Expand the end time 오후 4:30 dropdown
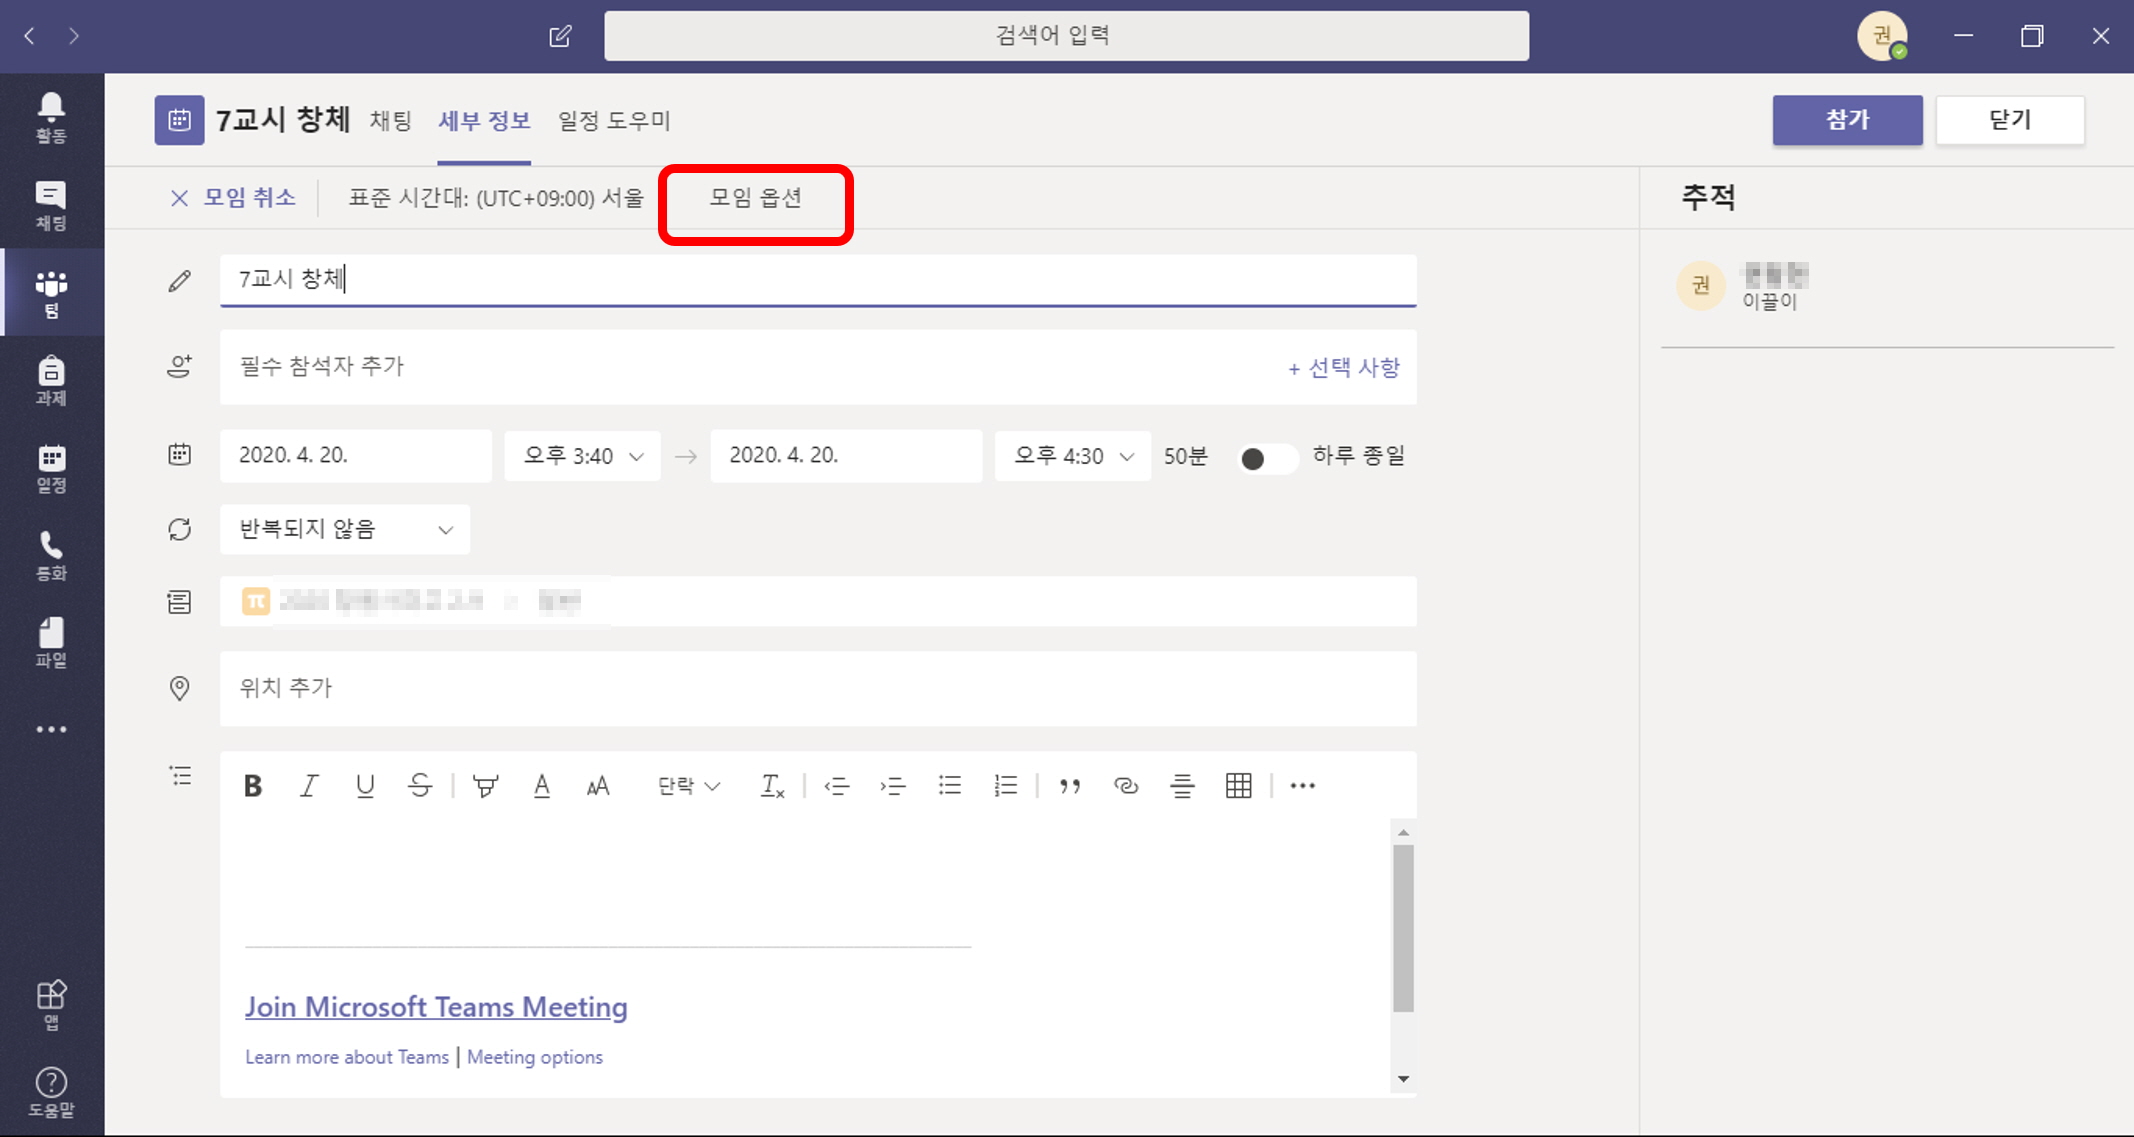This screenshot has width=2134, height=1137. 1072,456
